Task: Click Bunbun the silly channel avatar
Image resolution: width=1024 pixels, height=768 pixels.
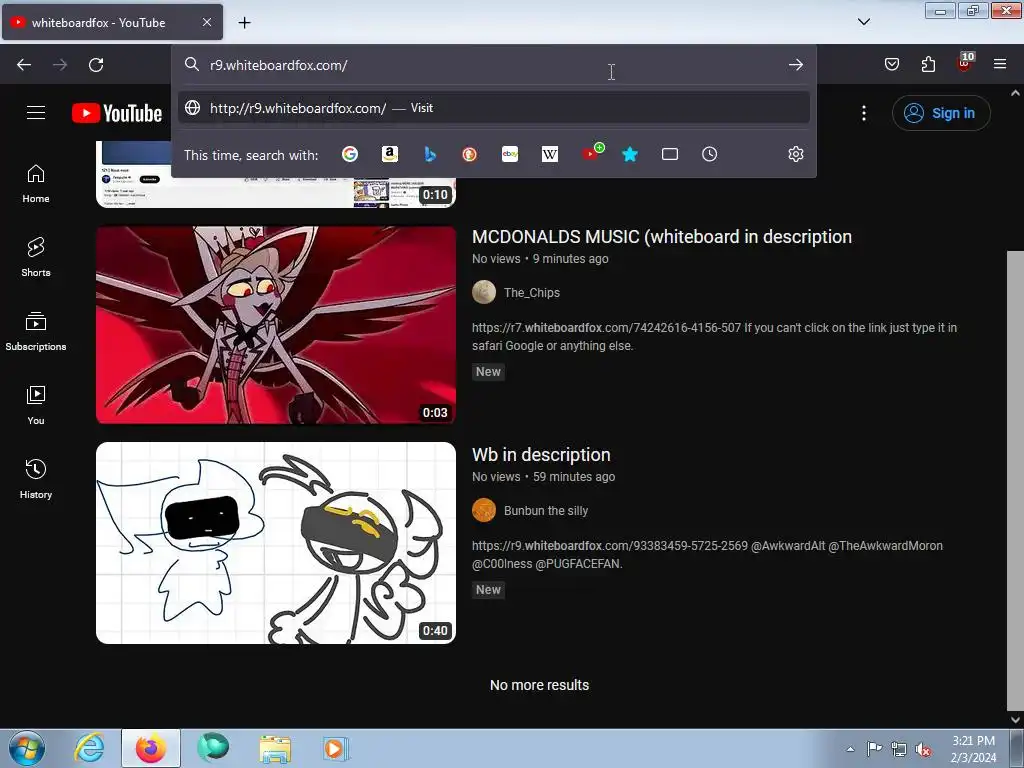Action: point(484,510)
